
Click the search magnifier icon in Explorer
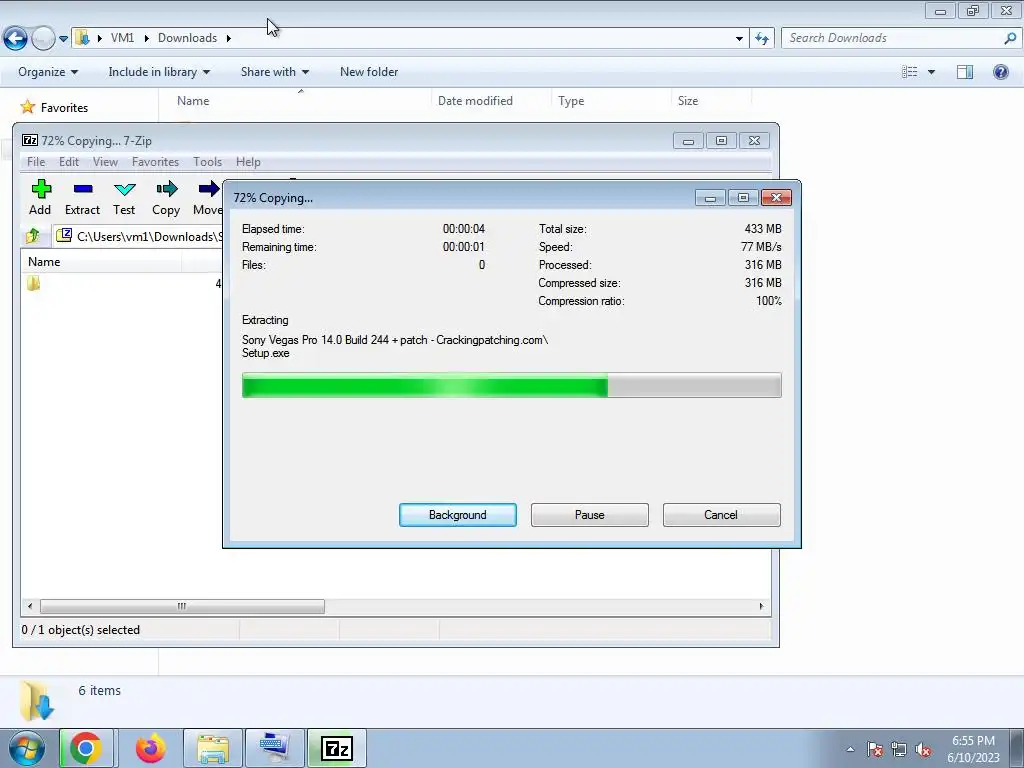coord(1010,38)
